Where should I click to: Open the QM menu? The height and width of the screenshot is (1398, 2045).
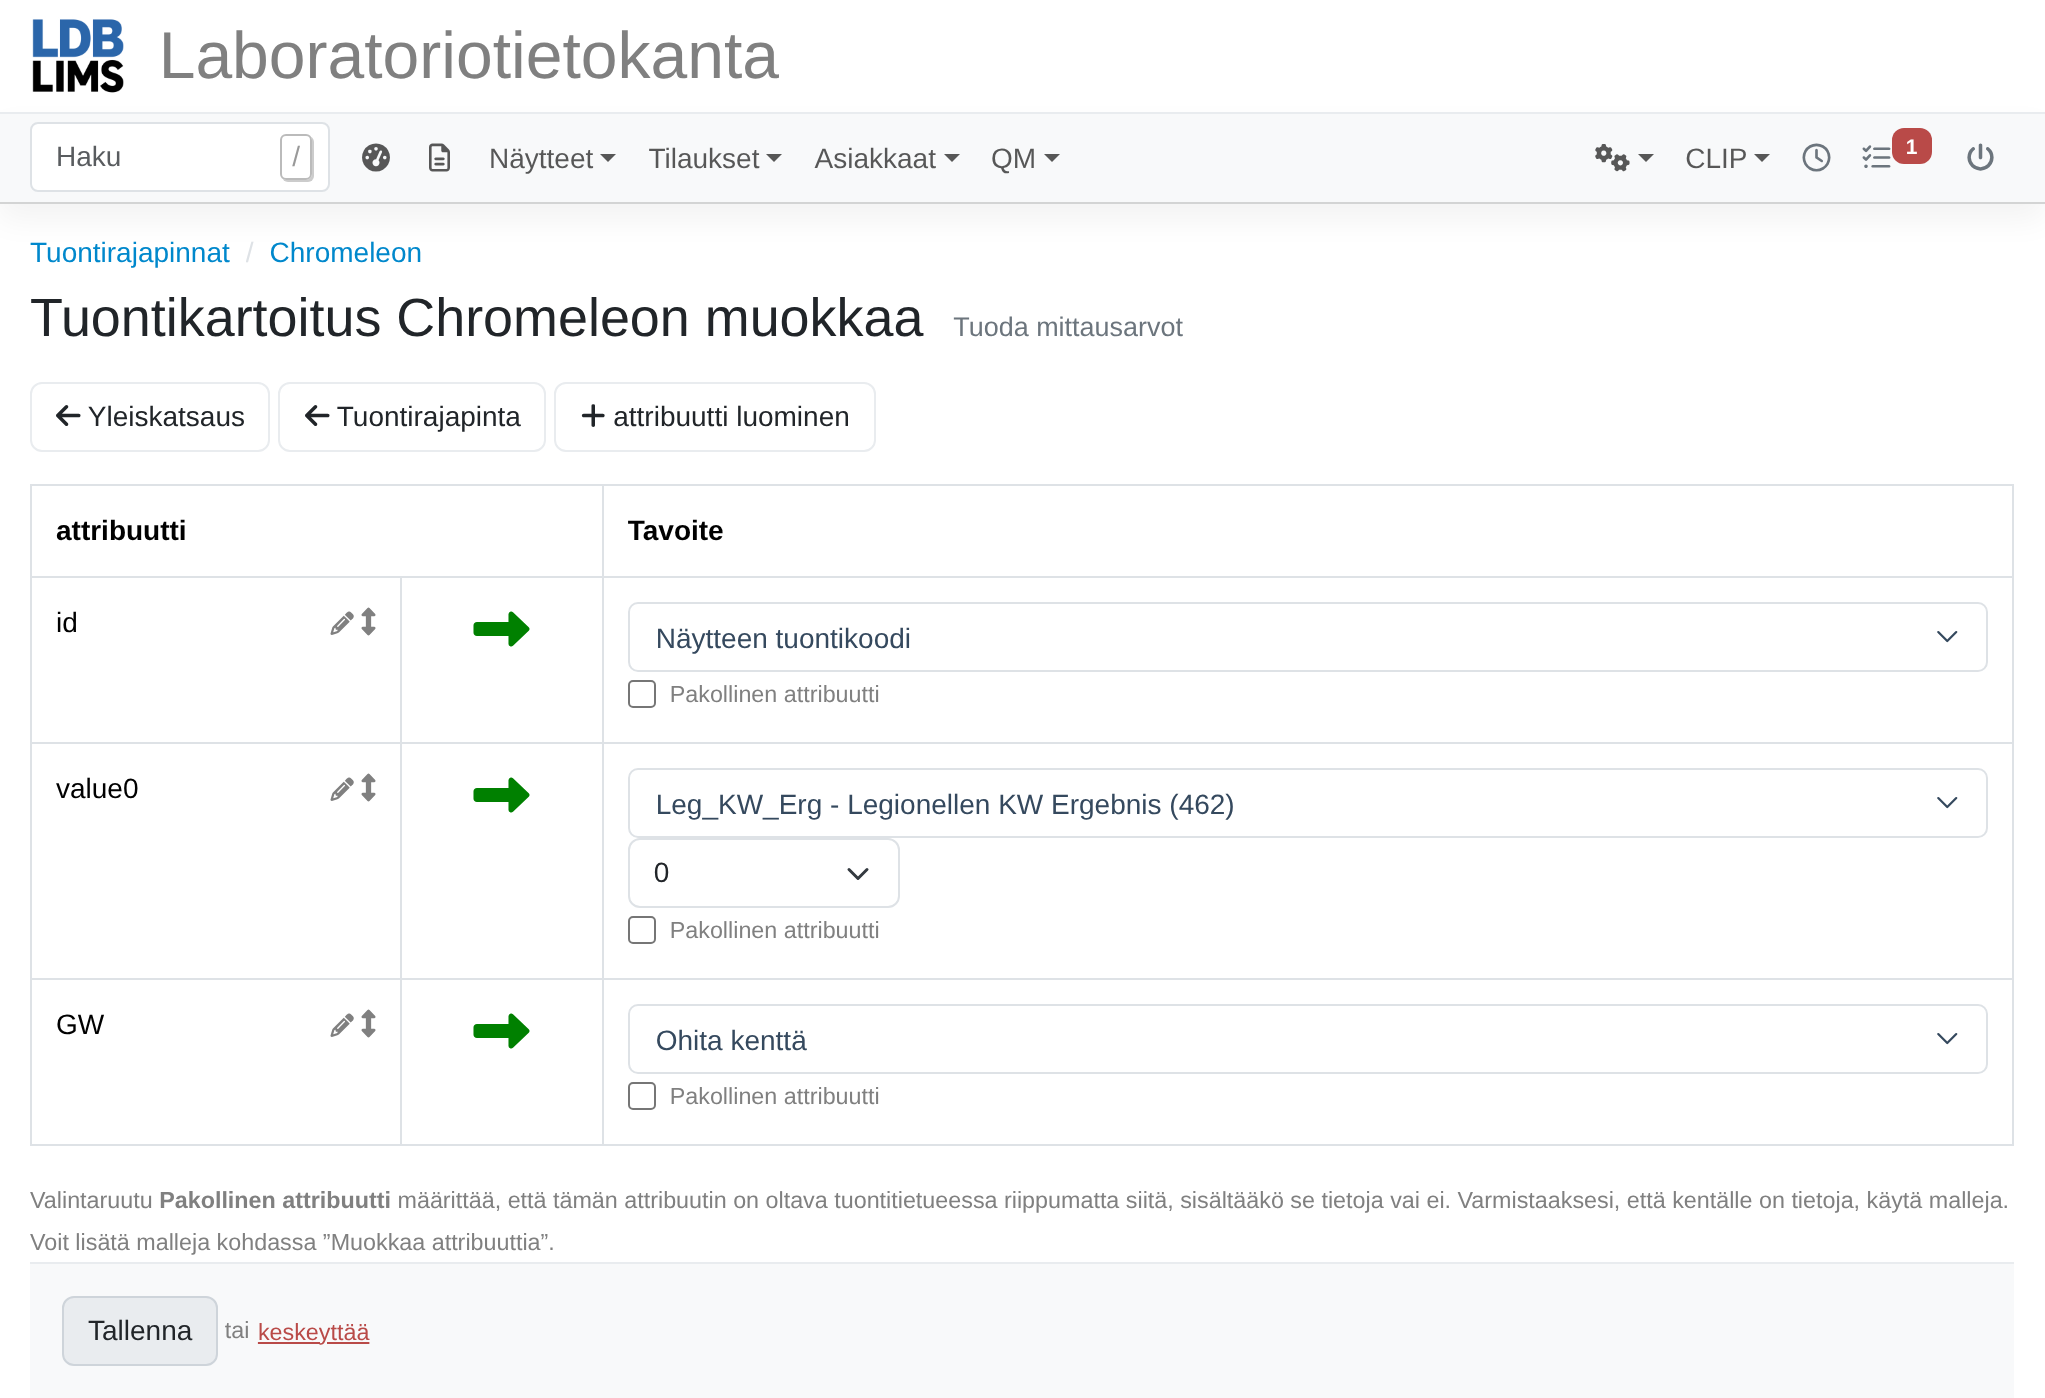pos(1025,158)
